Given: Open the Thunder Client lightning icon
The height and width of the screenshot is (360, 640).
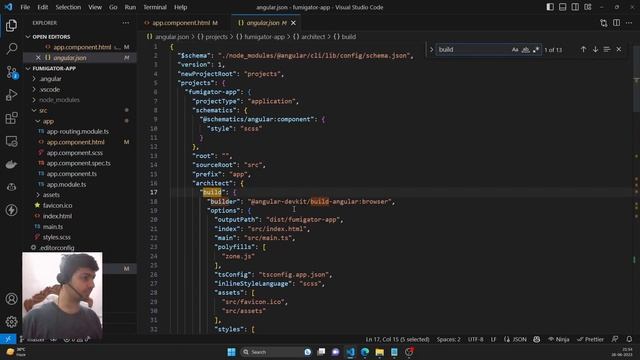Looking at the screenshot, I should tap(11, 210).
